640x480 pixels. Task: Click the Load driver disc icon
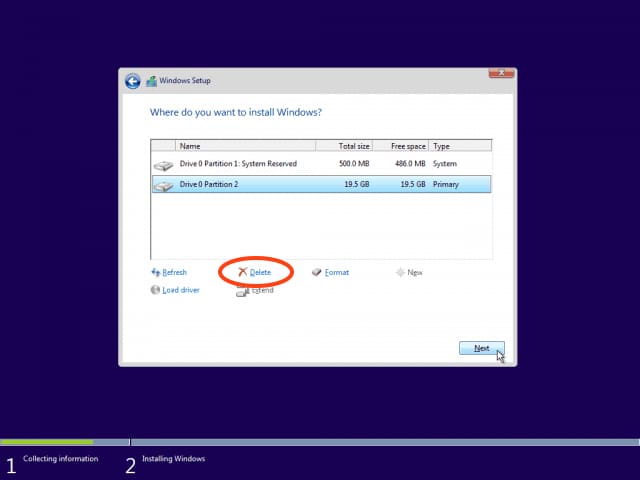click(155, 290)
